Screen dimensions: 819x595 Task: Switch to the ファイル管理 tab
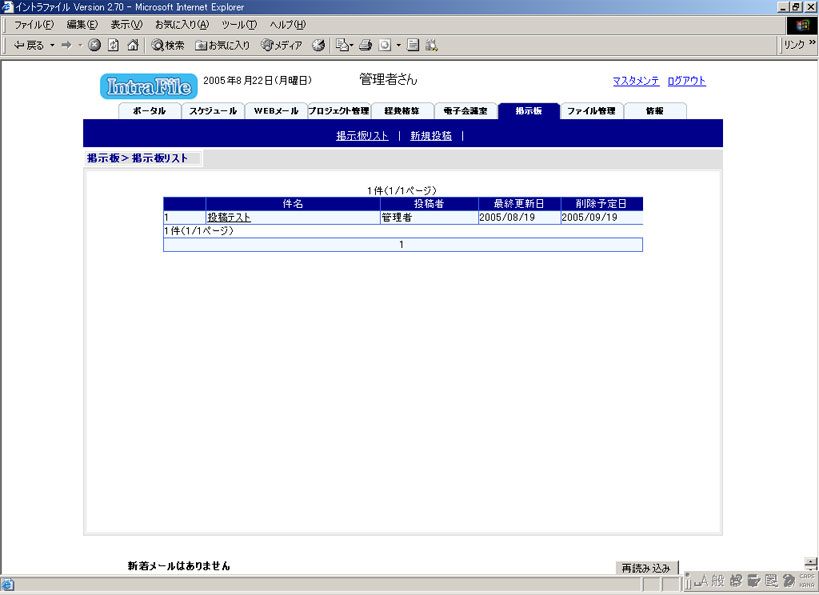click(x=591, y=111)
